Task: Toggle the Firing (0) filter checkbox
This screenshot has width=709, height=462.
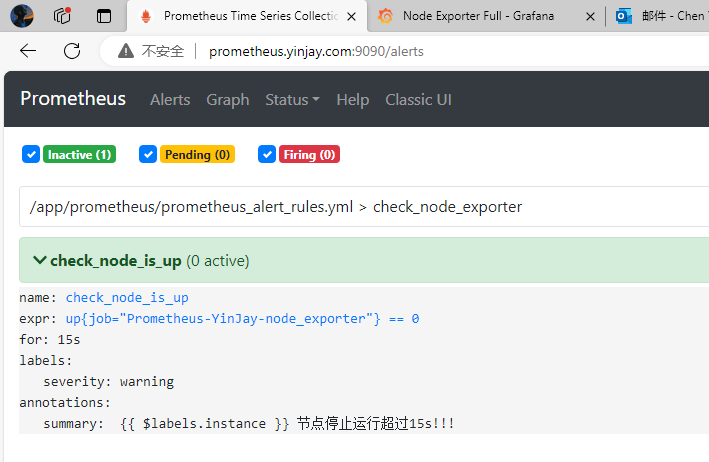Action: (267, 154)
